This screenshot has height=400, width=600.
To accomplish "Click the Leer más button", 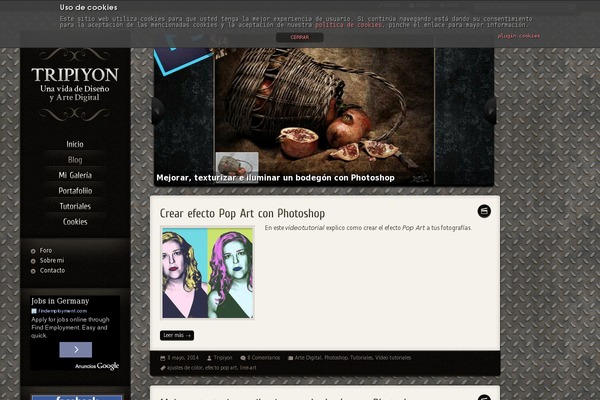I will click(177, 335).
